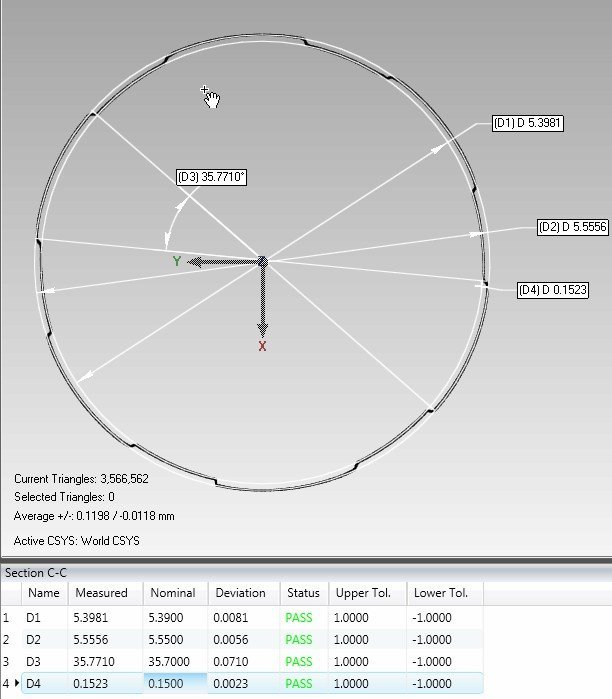Click the Average +/- 0.1198 / -0.0118 mm text

94,516
